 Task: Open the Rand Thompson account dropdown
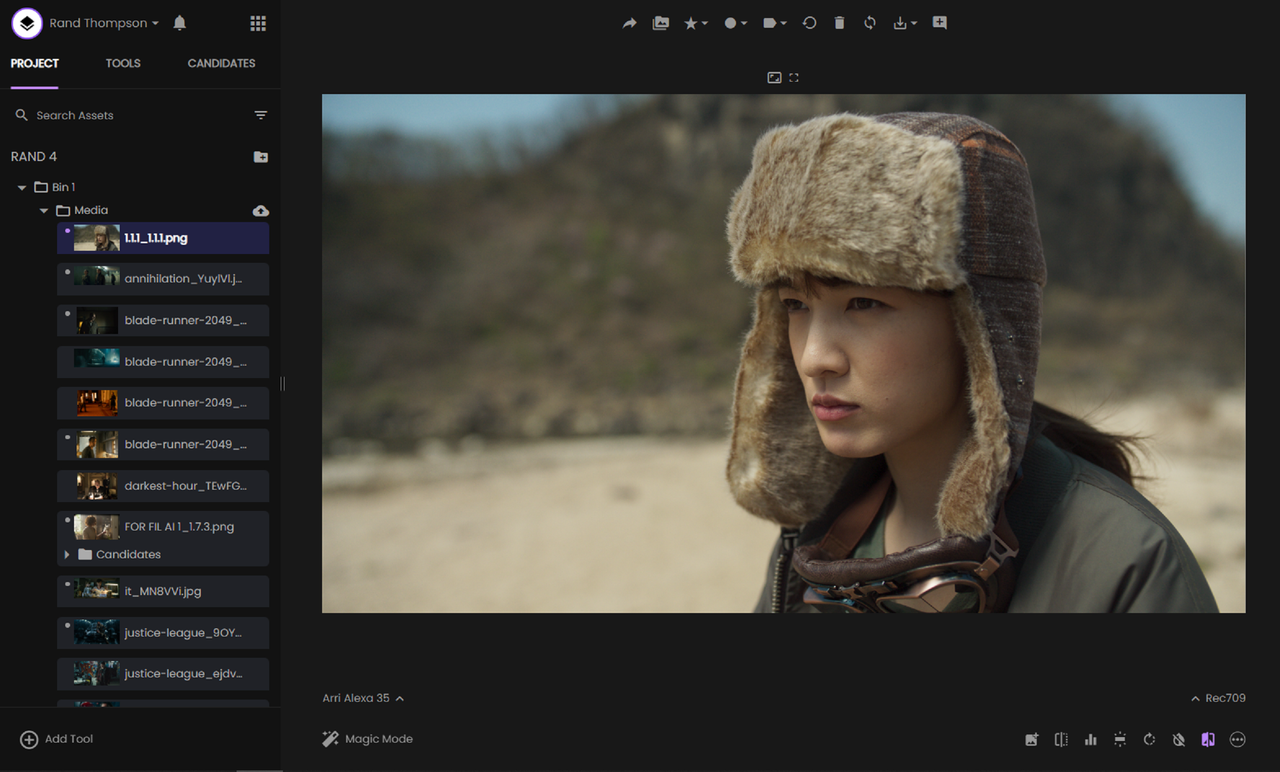coord(104,23)
